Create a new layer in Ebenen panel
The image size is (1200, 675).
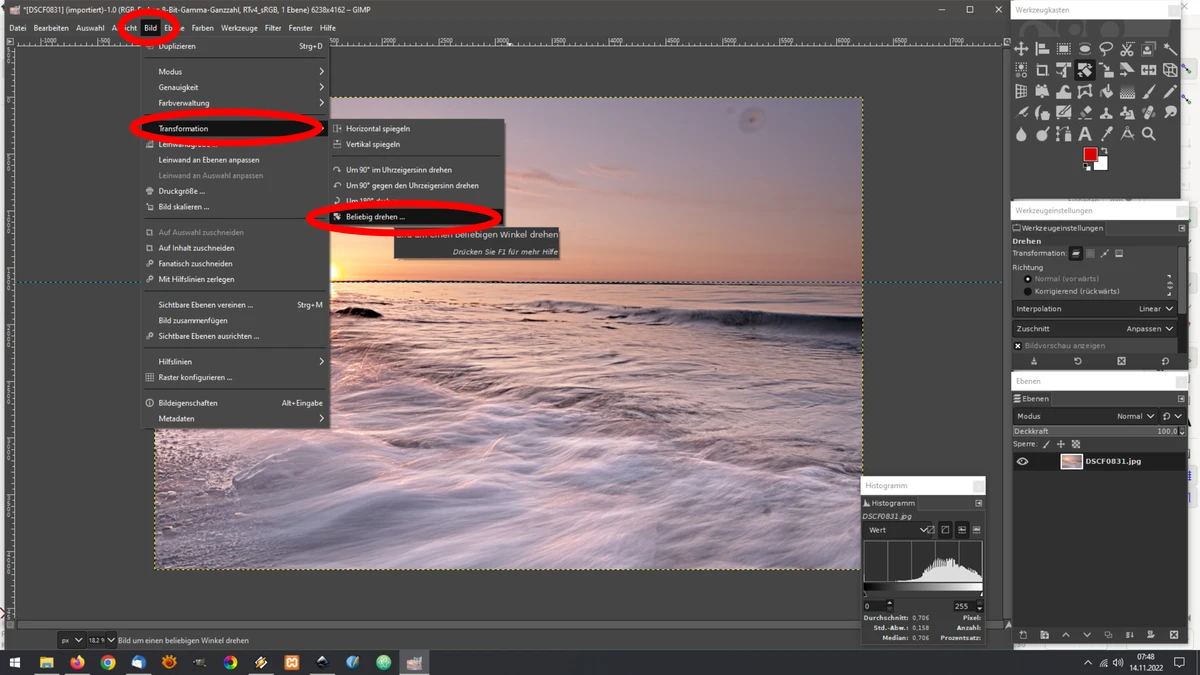click(1023, 635)
